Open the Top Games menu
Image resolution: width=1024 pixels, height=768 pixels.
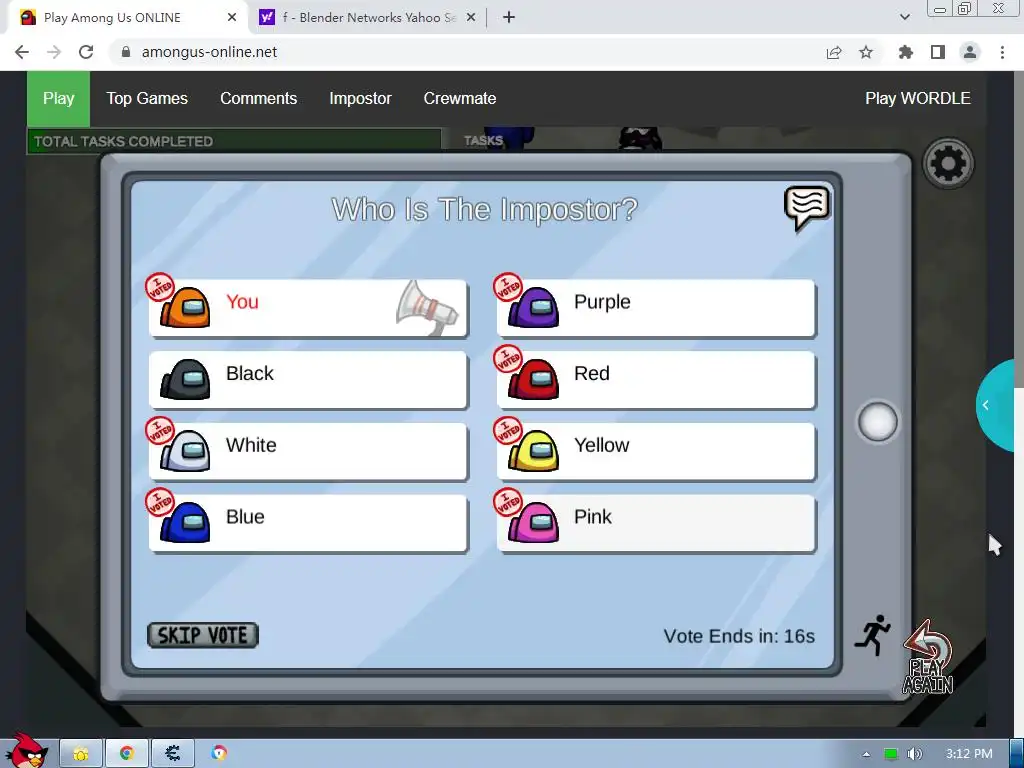tap(147, 99)
